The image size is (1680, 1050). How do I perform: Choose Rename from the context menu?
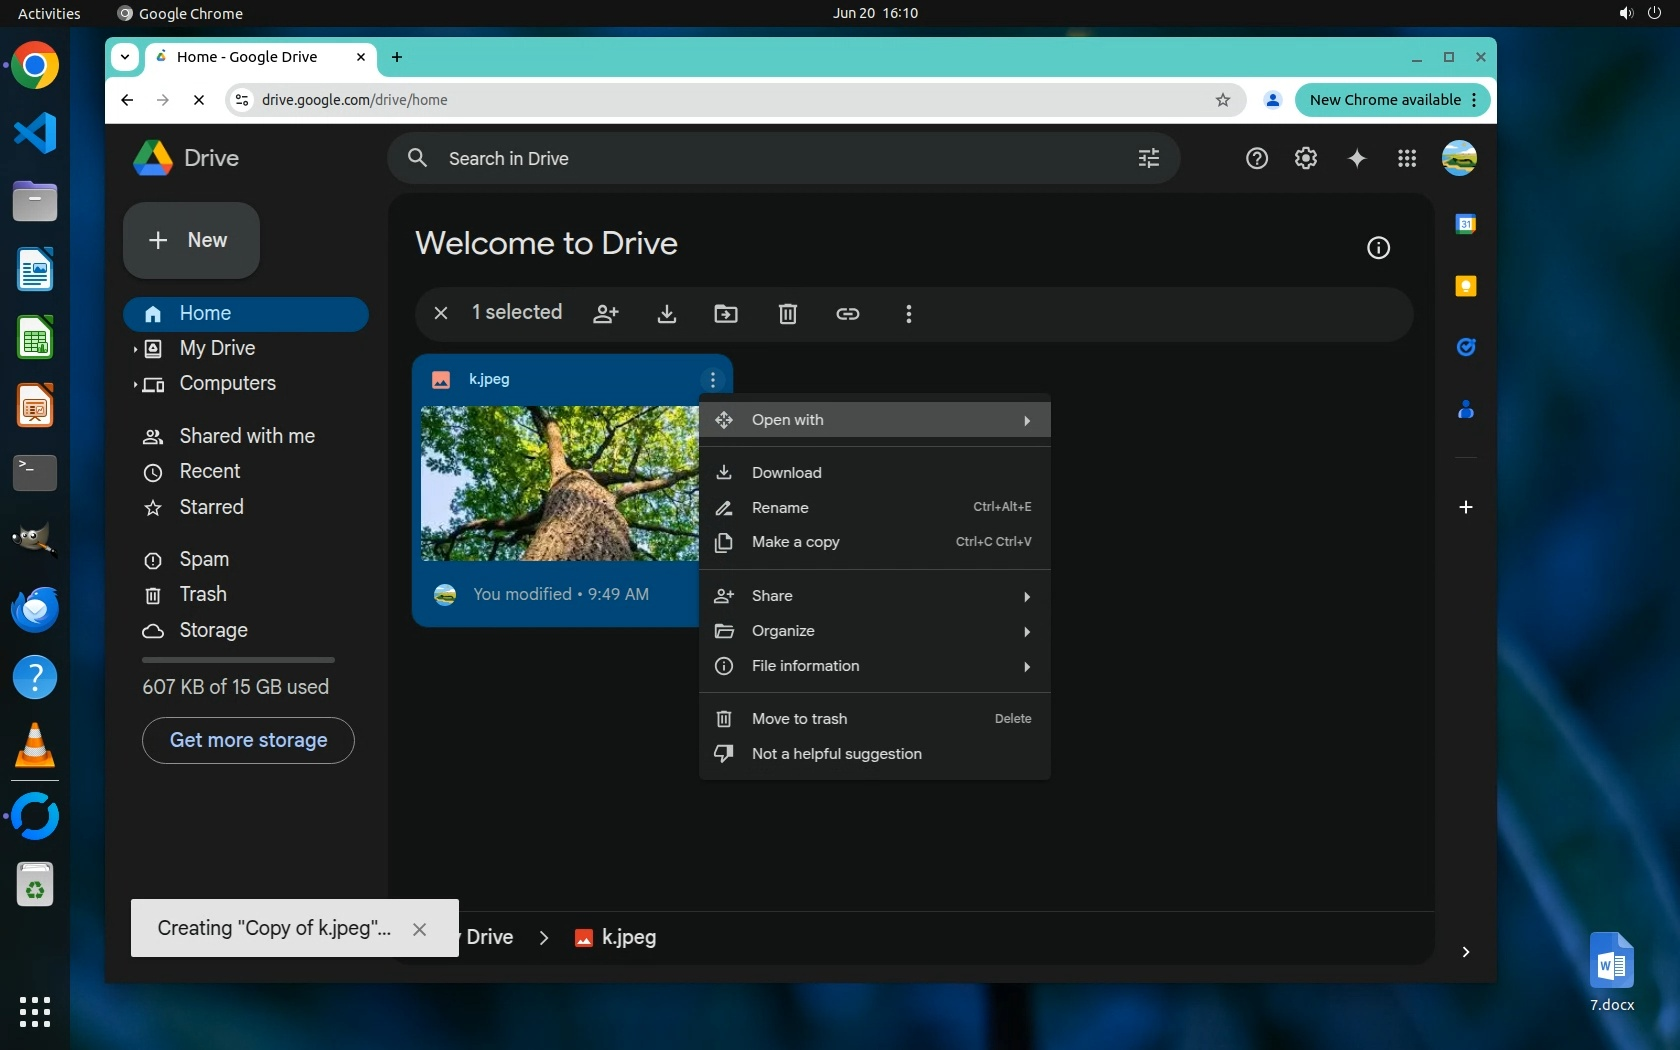point(780,508)
